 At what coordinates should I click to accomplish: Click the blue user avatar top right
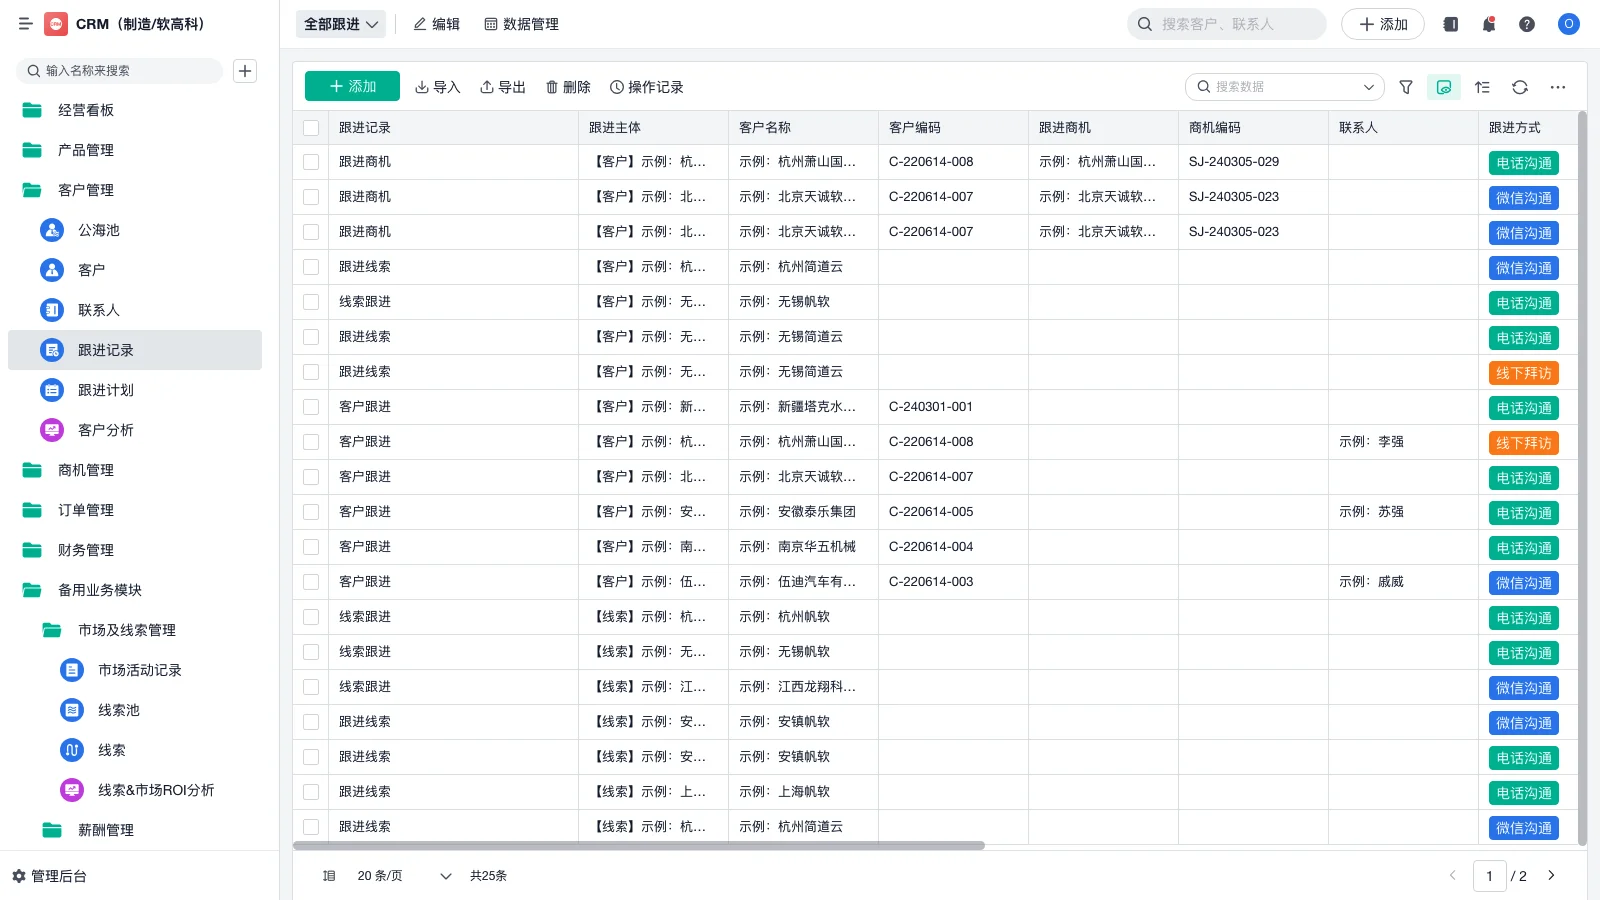1568,24
